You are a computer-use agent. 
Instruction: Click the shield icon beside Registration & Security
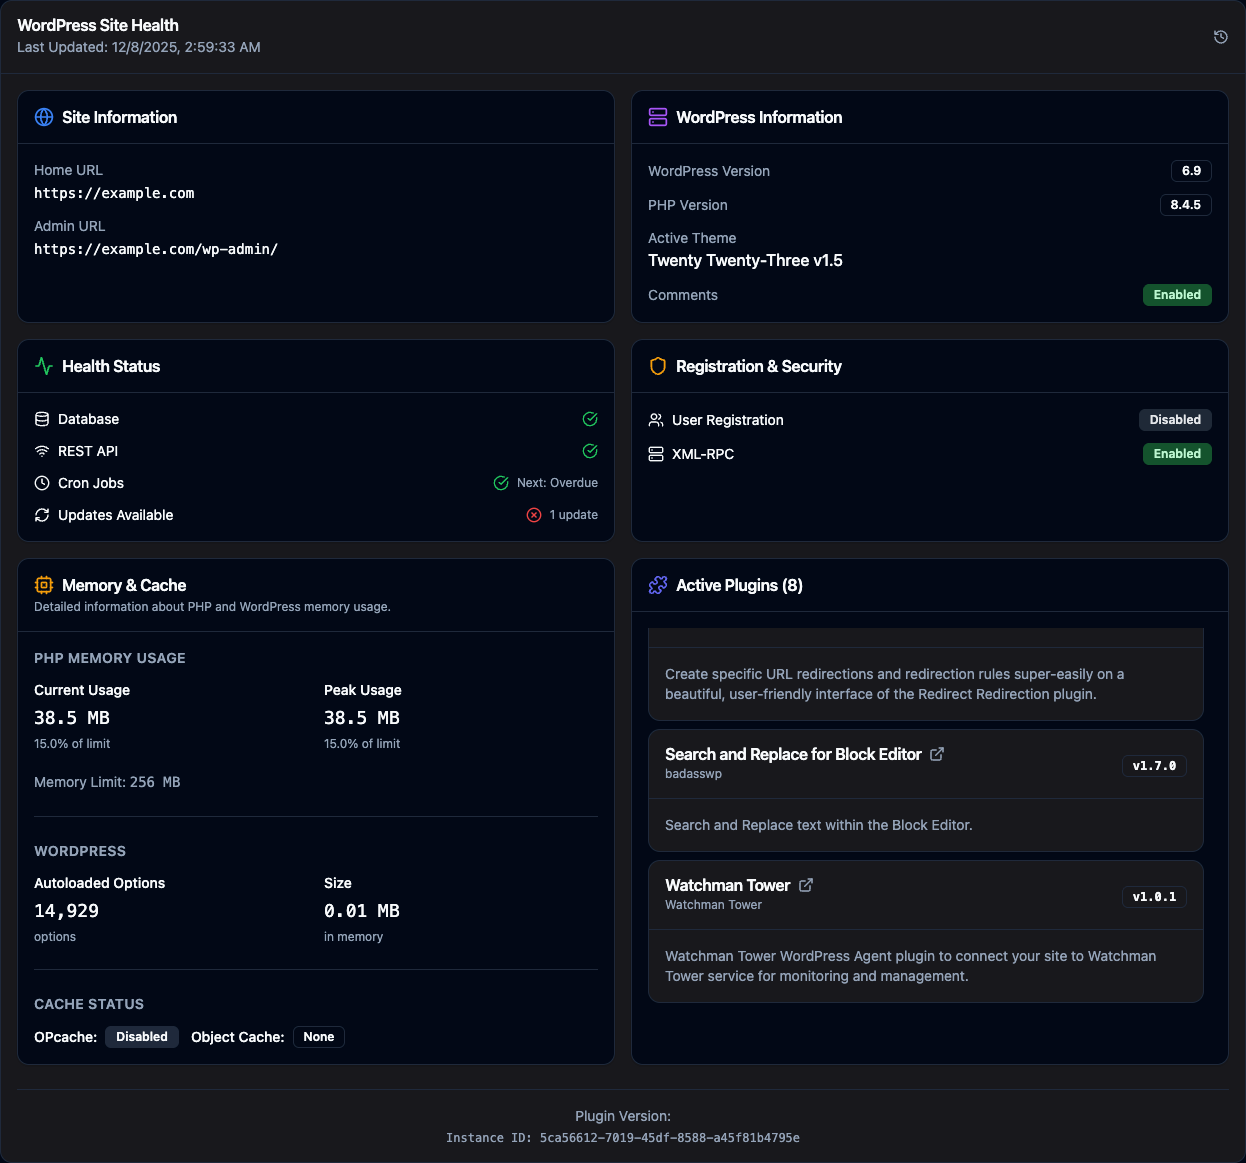[x=657, y=366]
